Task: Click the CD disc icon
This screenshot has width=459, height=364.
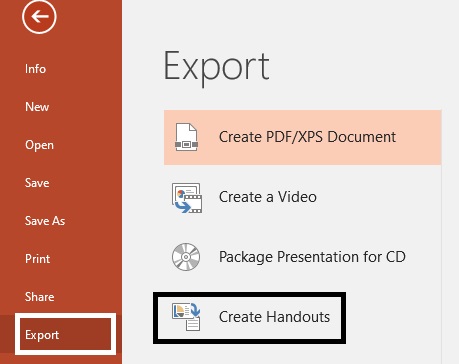Action: click(x=186, y=257)
